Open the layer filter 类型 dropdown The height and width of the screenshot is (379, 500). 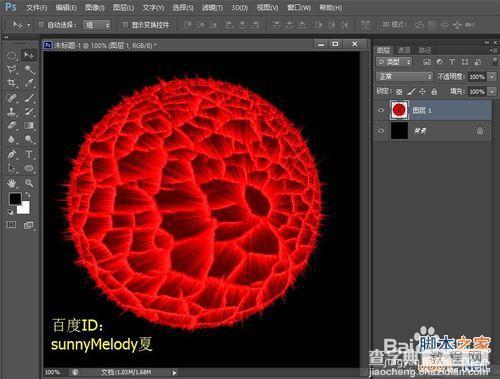point(394,62)
